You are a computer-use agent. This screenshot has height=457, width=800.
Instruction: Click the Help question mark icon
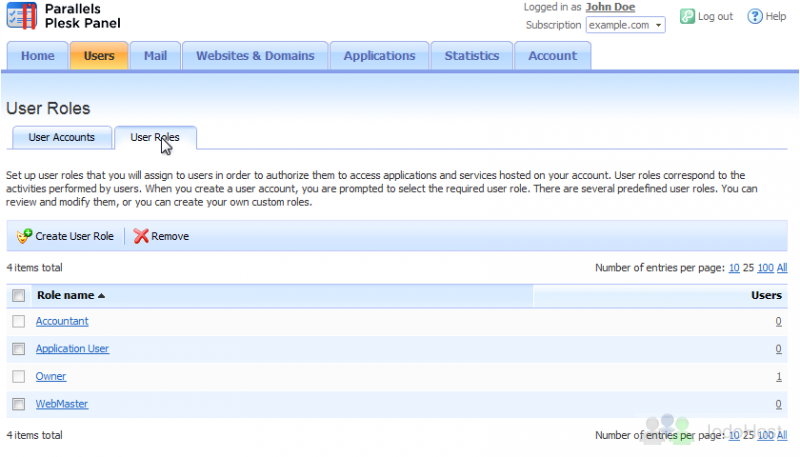(756, 16)
